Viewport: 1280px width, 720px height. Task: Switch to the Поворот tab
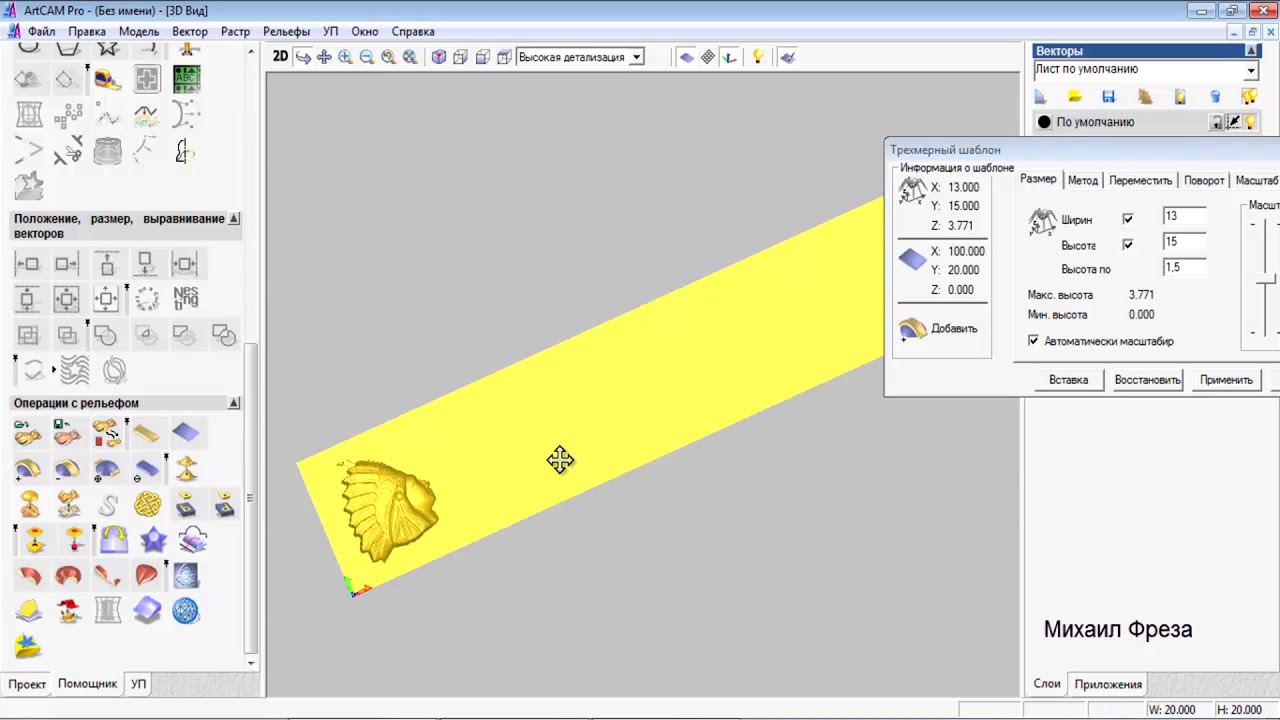tap(1204, 181)
